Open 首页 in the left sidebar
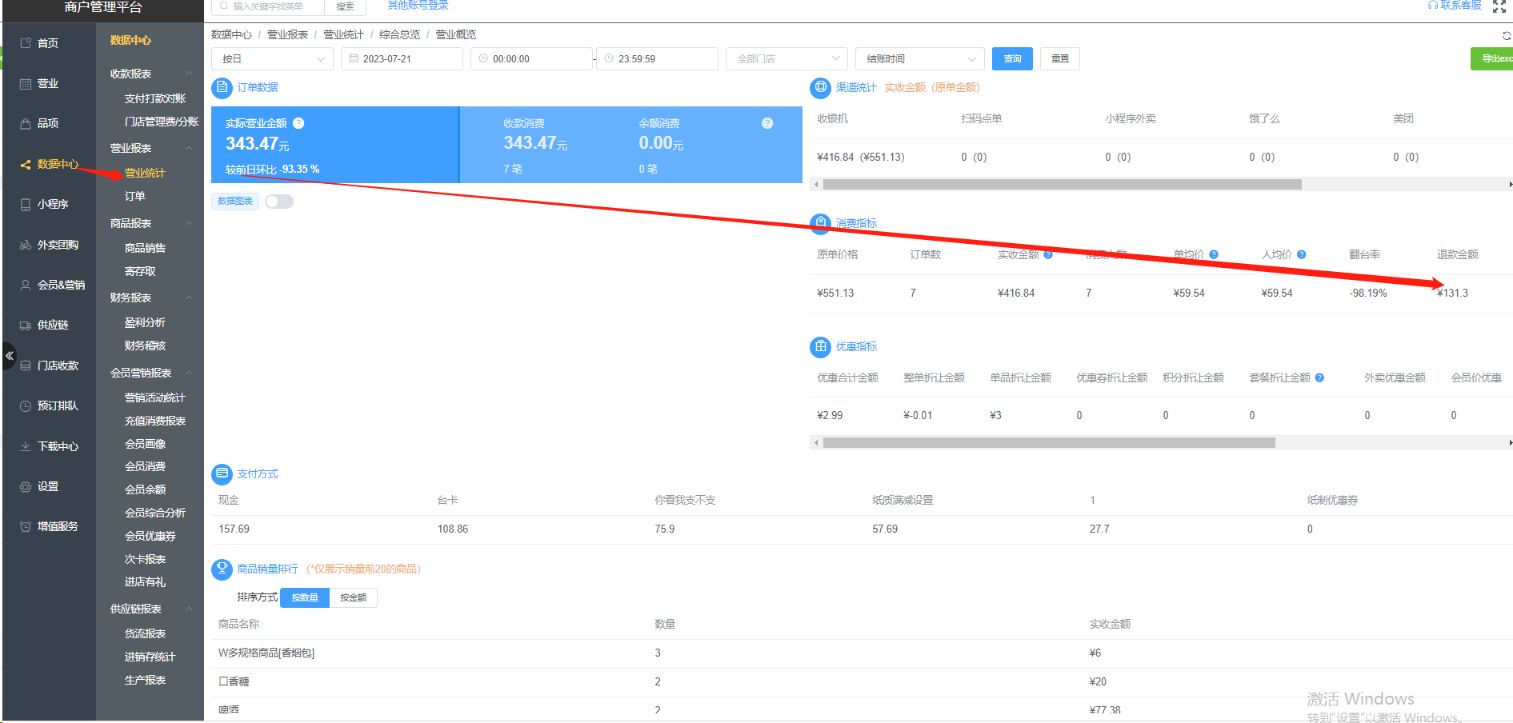 click(x=48, y=43)
